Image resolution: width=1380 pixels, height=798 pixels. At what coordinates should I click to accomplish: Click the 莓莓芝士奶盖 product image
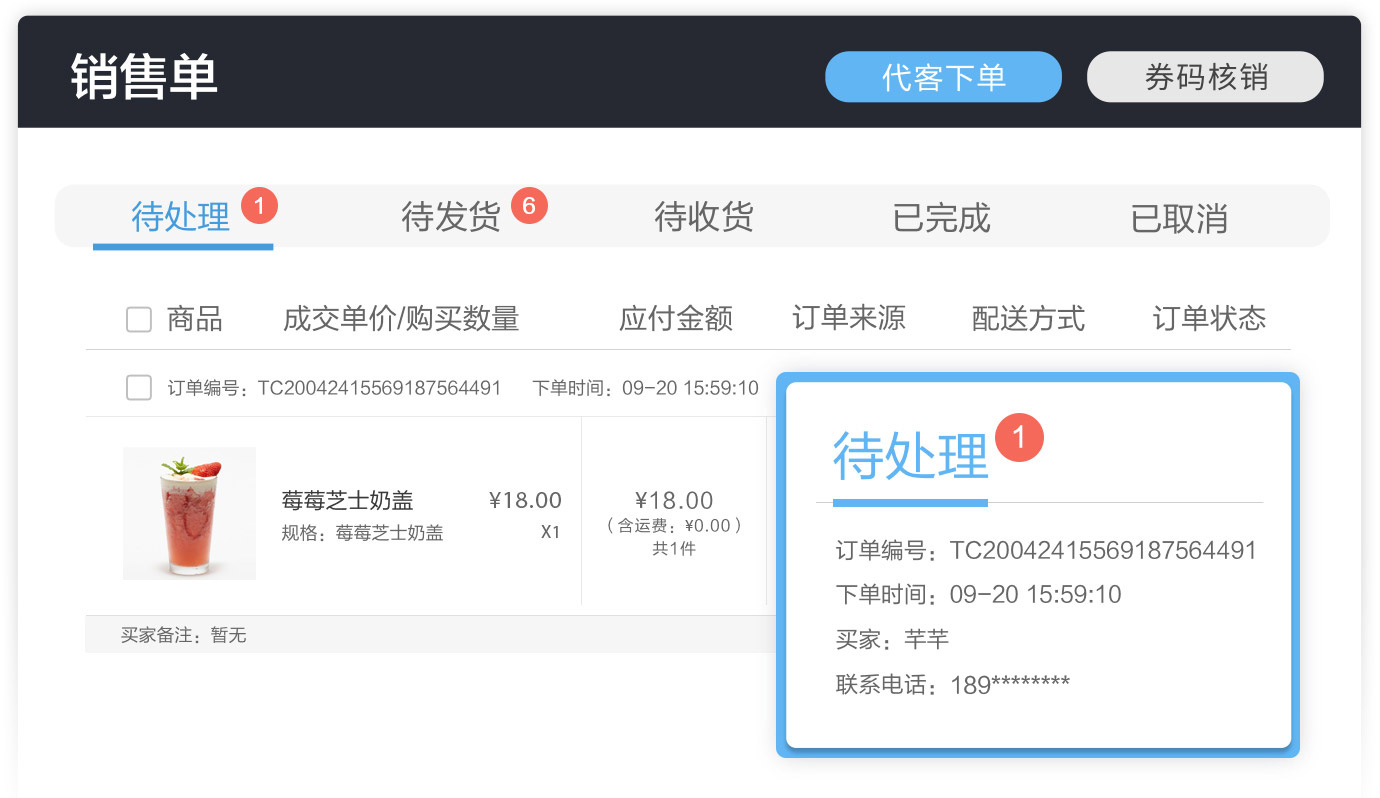click(189, 513)
